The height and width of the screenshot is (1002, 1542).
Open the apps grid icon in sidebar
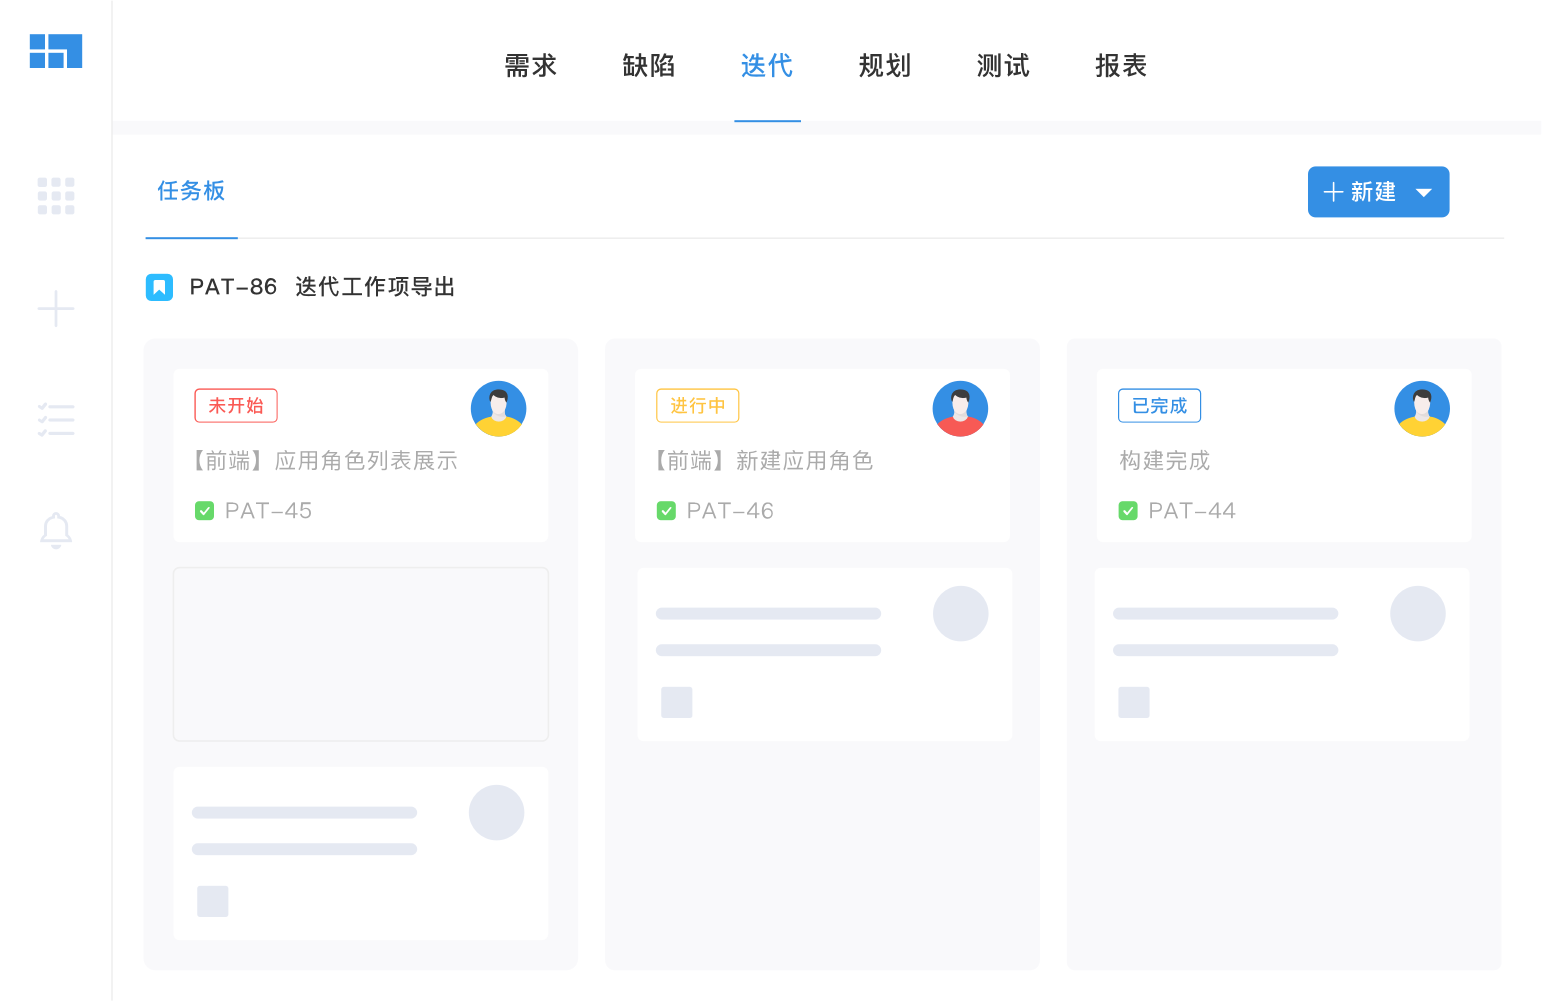56,196
